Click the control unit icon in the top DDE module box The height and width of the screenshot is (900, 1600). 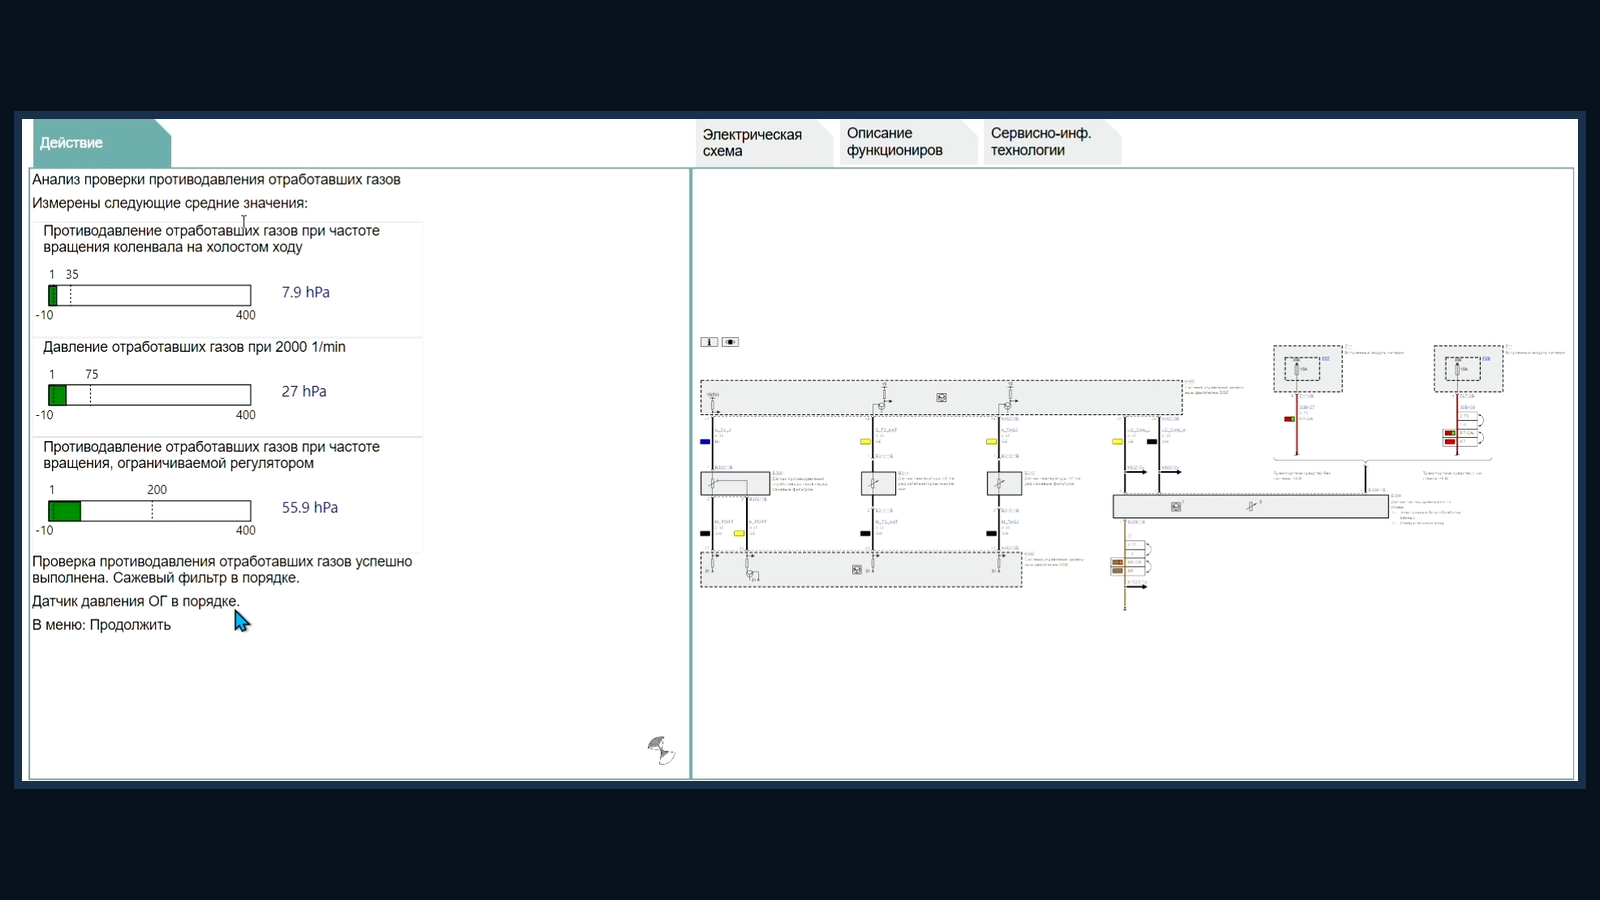tap(941, 398)
